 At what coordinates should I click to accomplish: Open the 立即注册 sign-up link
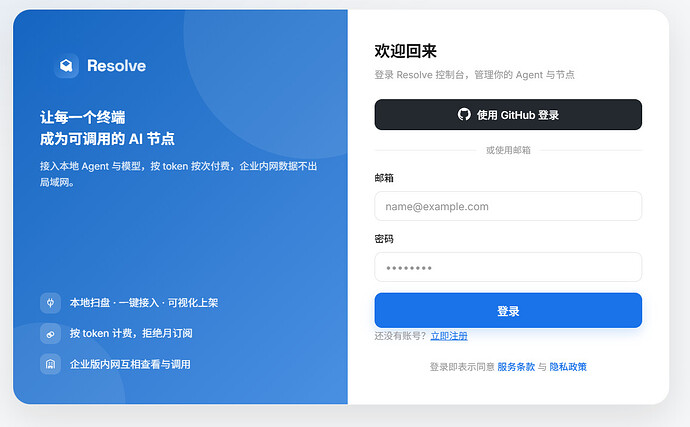tap(449, 336)
